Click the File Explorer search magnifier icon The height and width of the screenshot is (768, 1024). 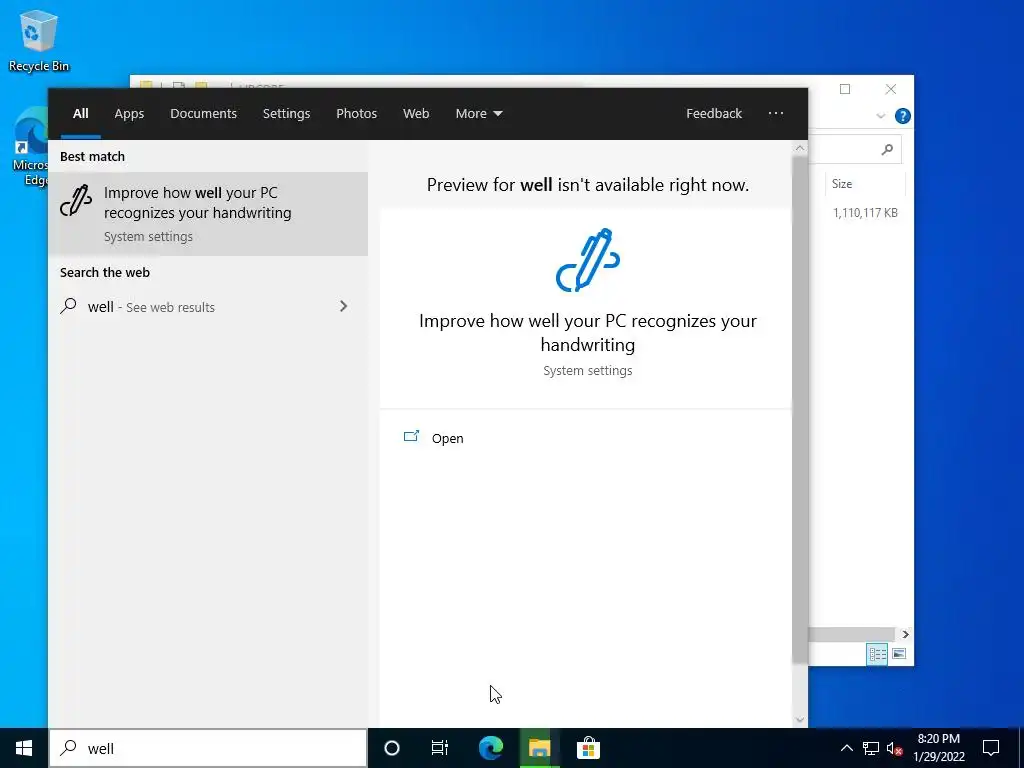[x=887, y=150]
